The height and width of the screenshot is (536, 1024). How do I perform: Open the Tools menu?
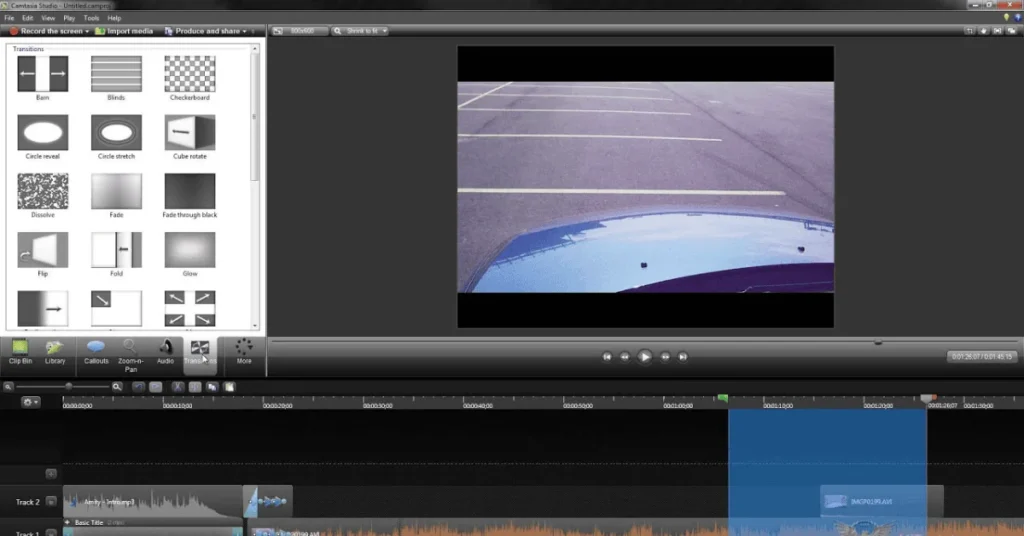[x=91, y=18]
